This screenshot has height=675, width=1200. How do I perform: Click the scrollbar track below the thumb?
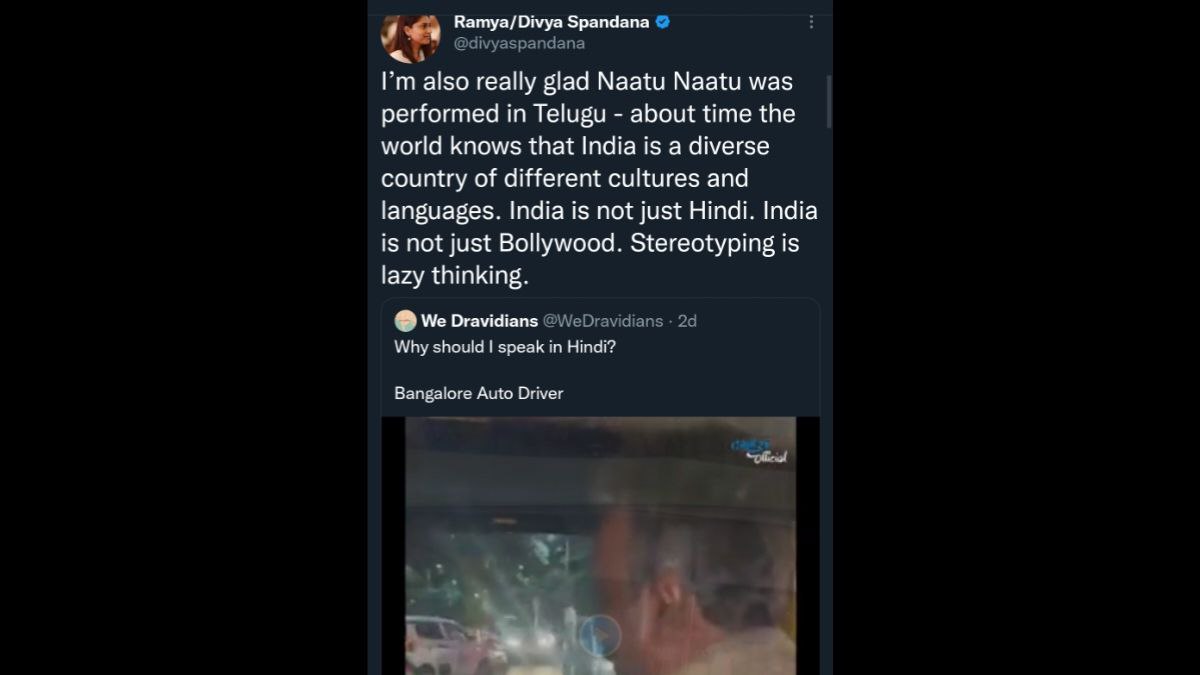(x=827, y=400)
